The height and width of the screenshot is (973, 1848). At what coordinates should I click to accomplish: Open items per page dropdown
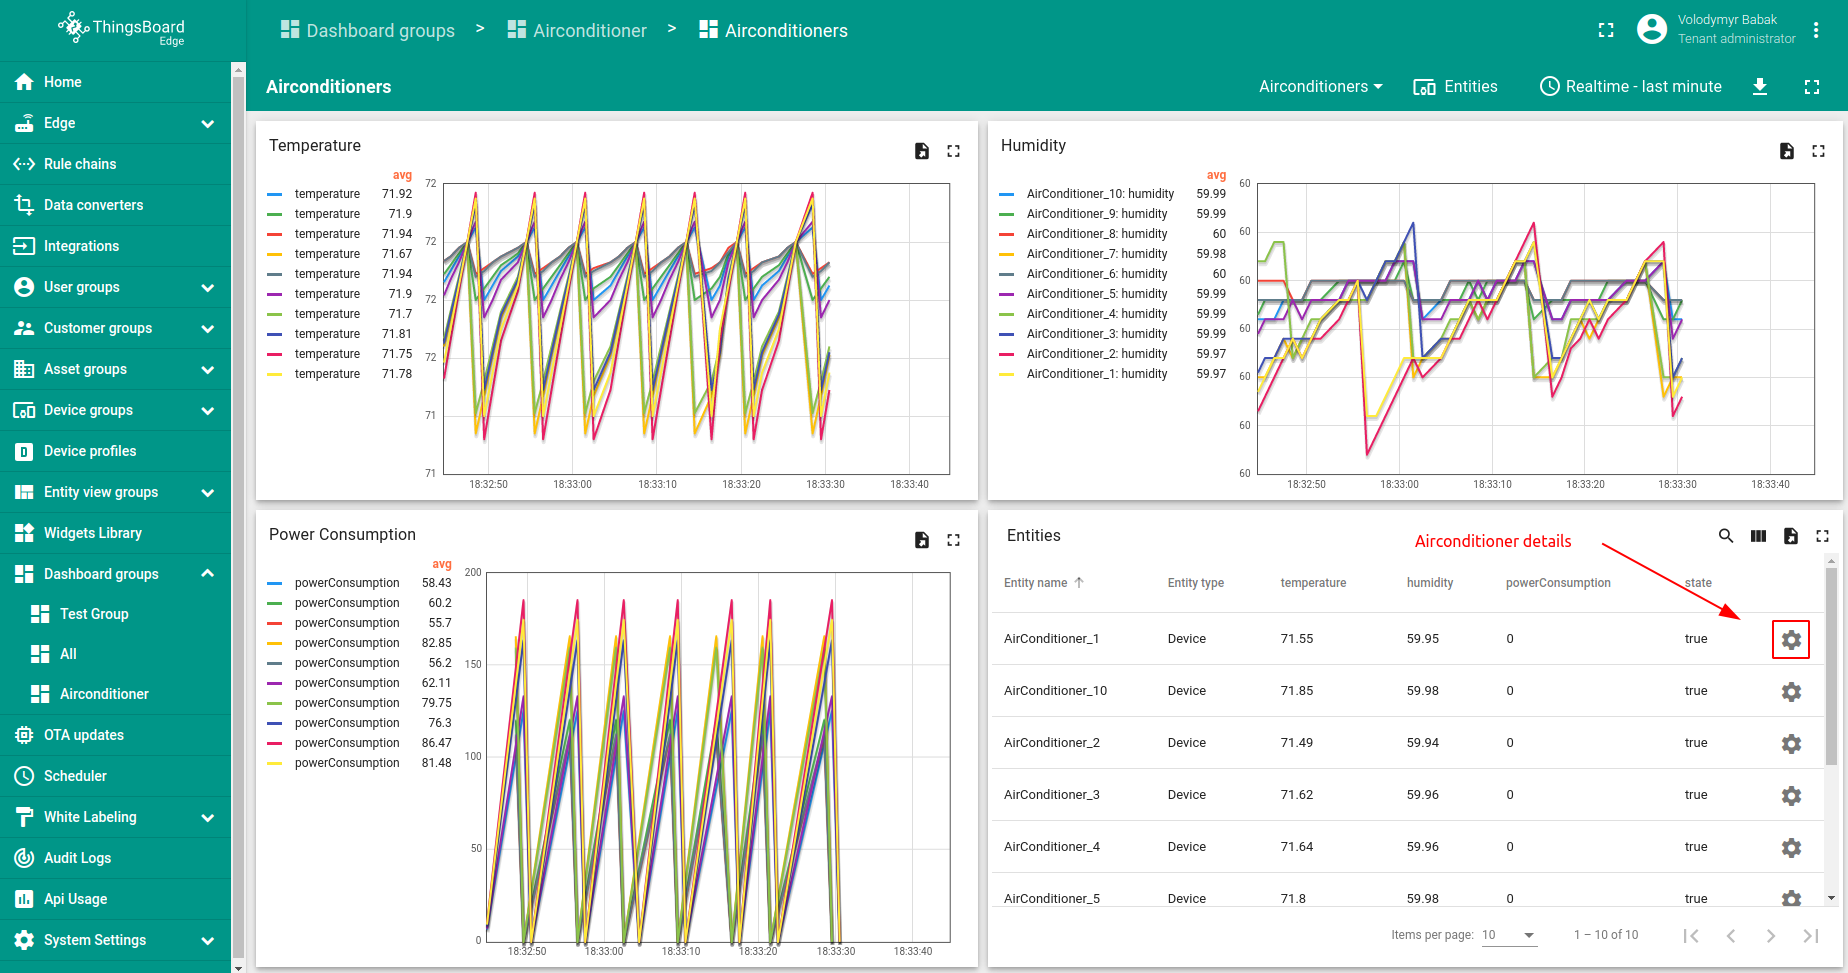pos(1508,935)
